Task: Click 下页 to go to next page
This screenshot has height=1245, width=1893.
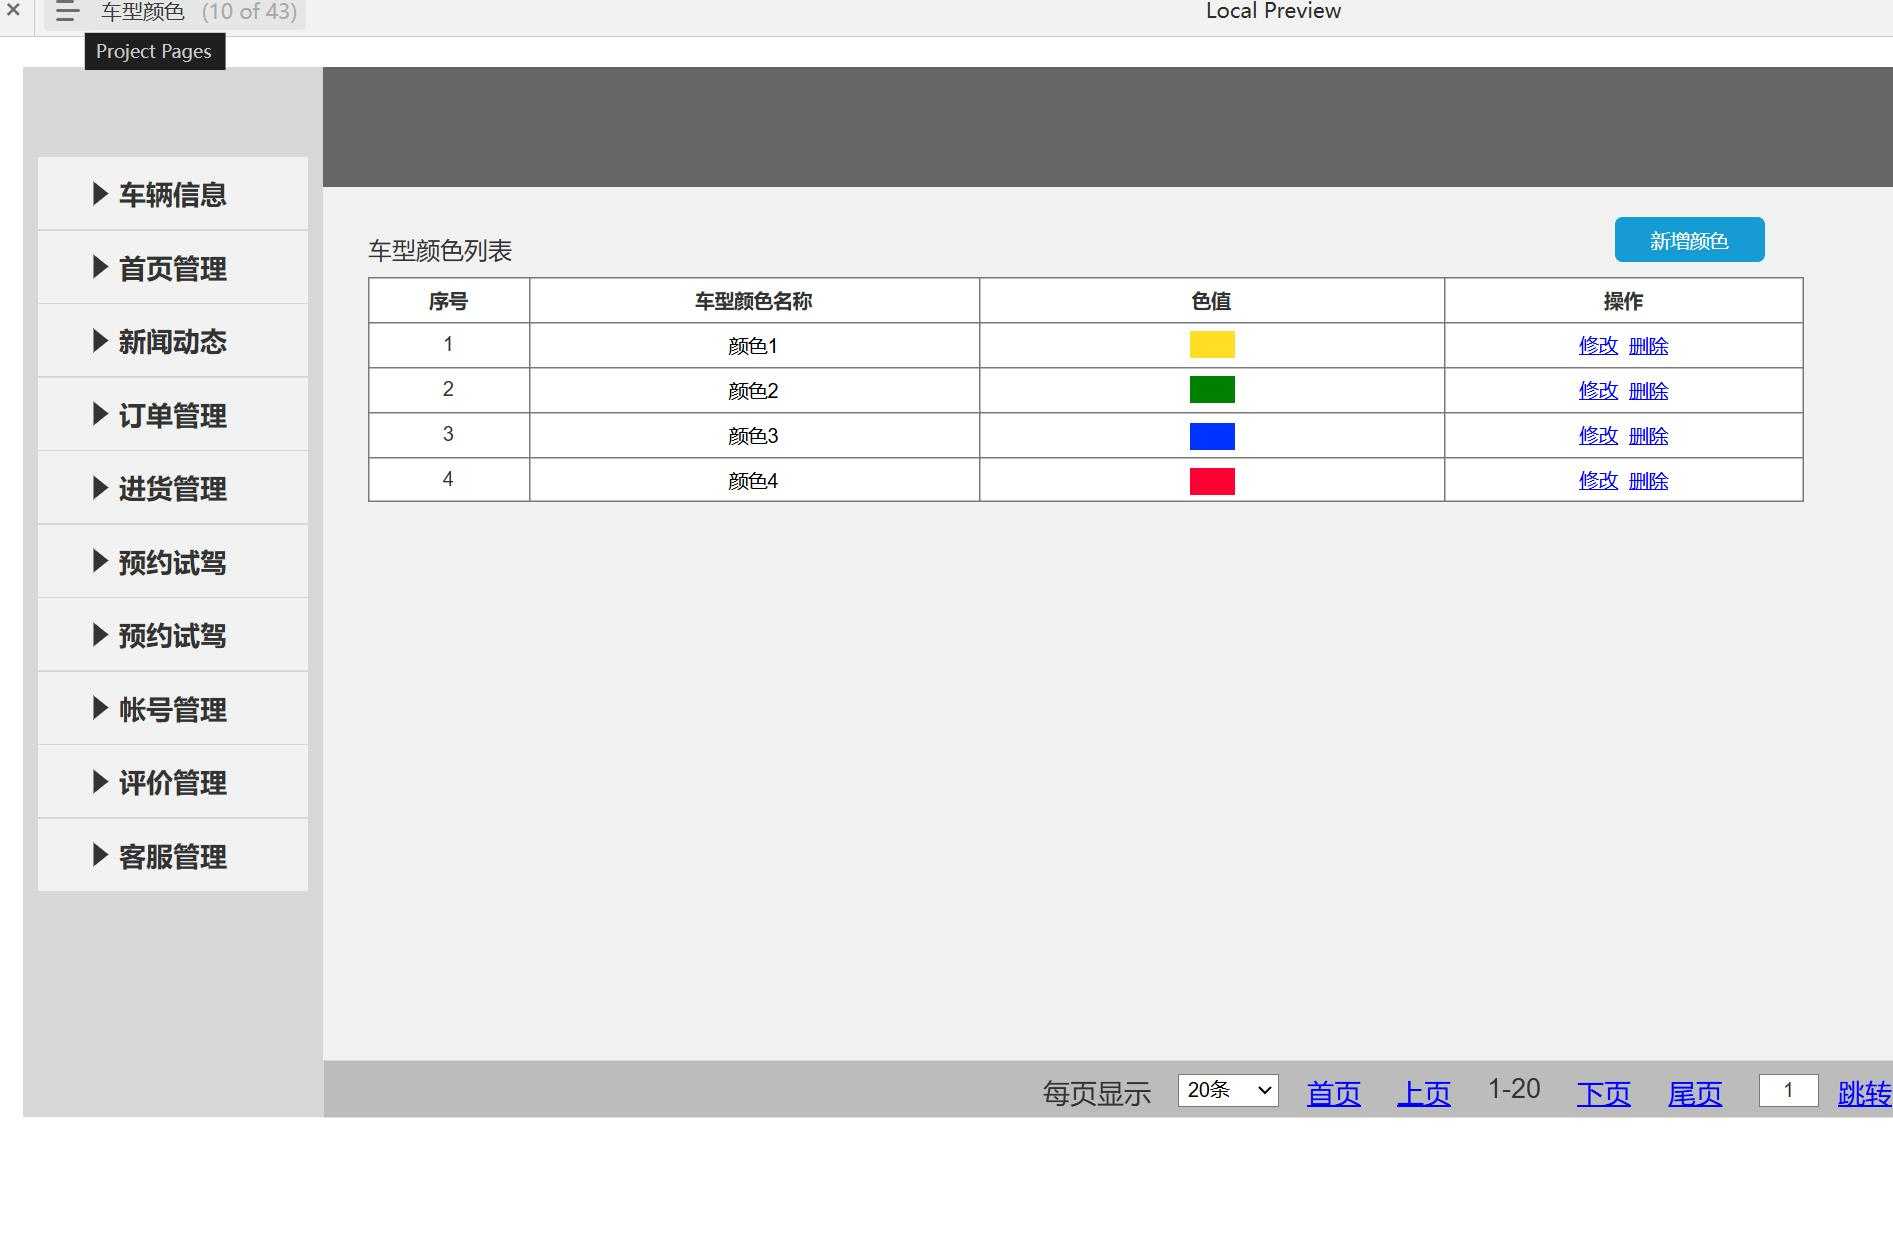Action: point(1603,1093)
